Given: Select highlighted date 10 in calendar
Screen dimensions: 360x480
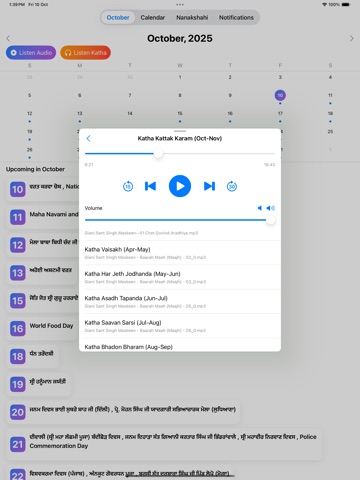Looking at the screenshot, I should tap(280, 95).
